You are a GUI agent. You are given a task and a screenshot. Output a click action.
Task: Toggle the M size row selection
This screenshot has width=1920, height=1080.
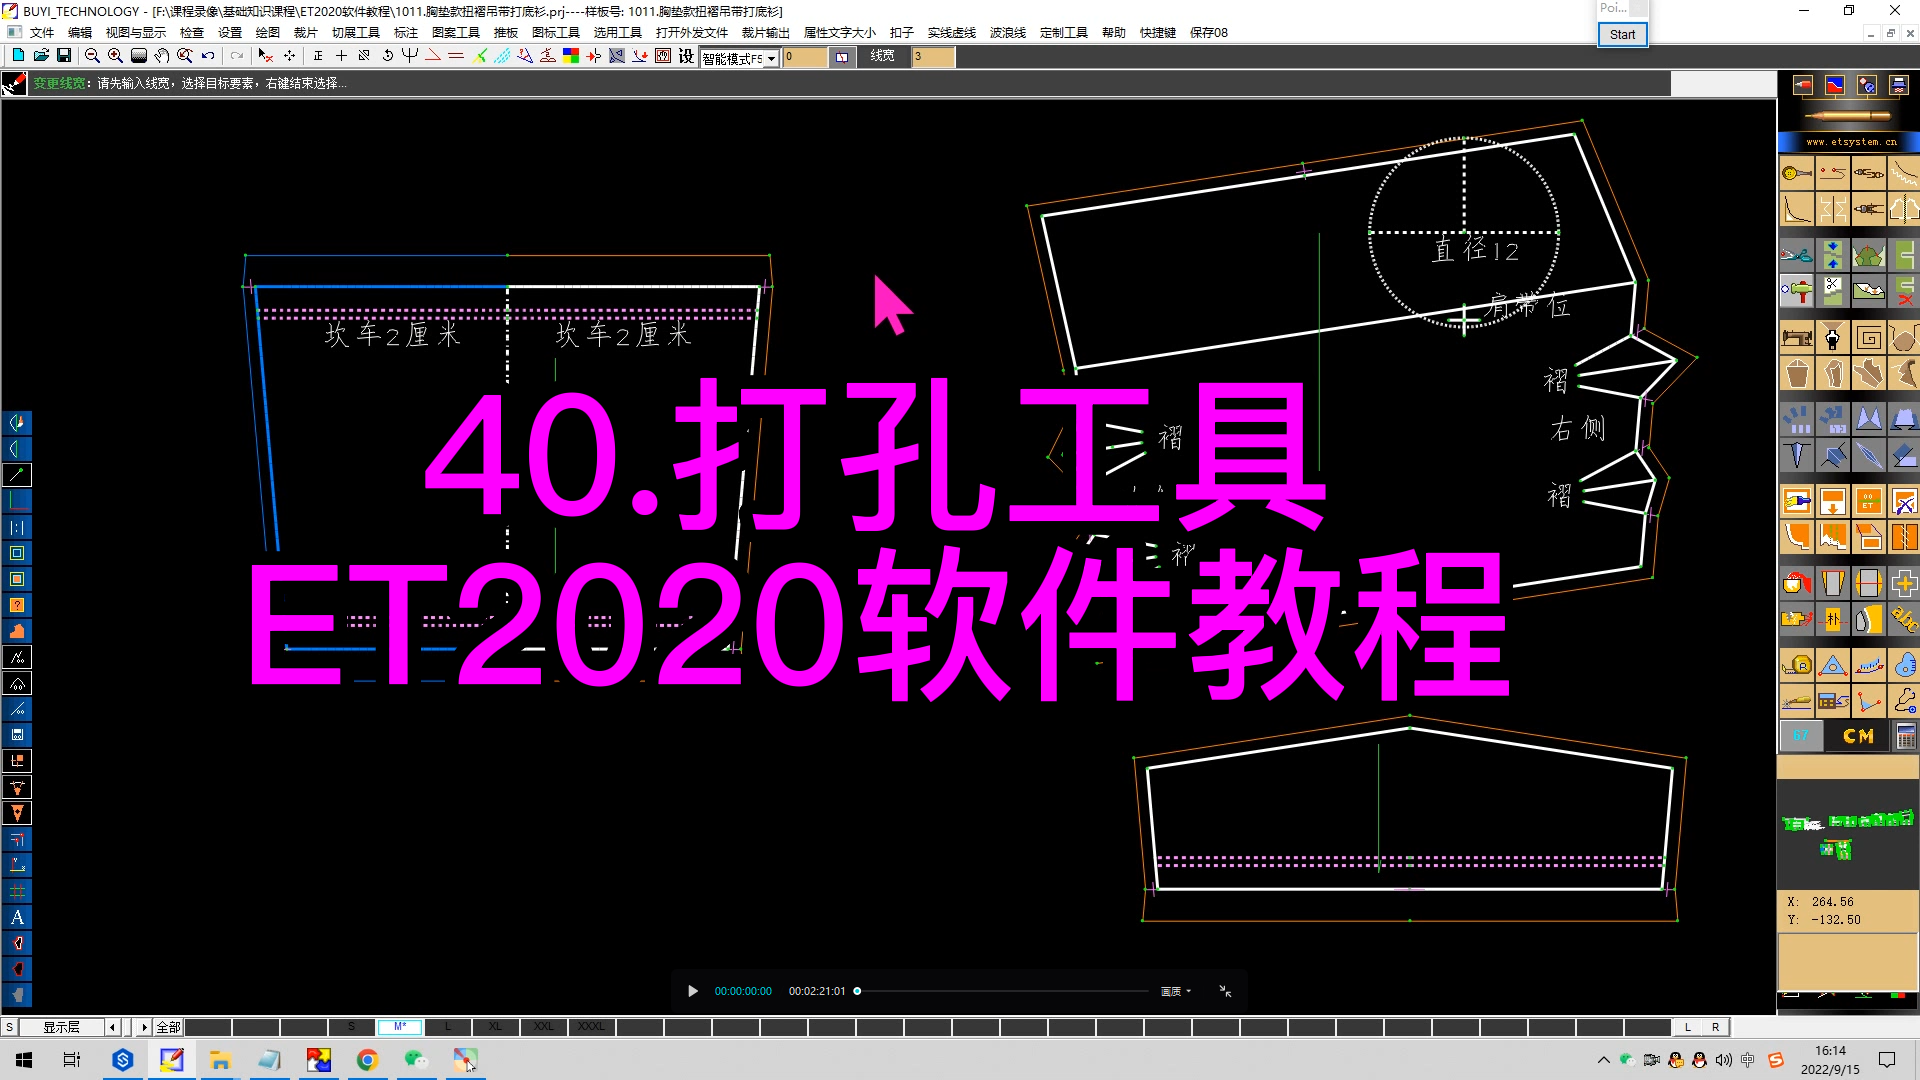click(x=399, y=1026)
